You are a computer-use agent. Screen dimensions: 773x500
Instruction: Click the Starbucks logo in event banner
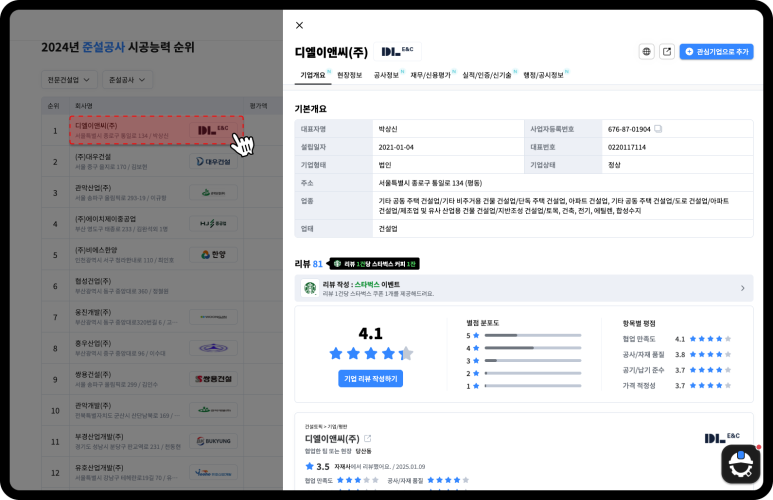(x=310, y=288)
